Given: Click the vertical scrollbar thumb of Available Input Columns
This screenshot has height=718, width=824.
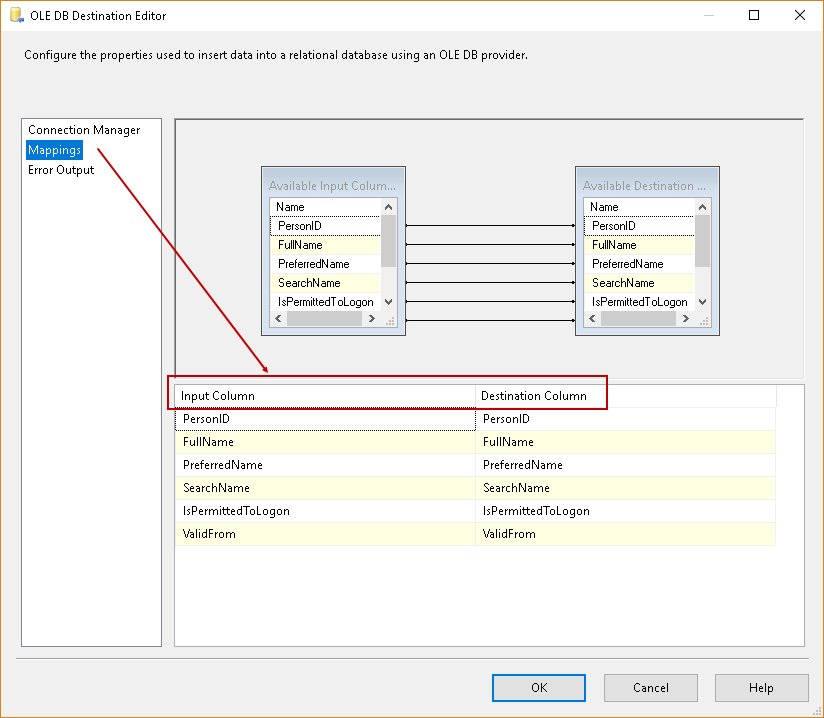Looking at the screenshot, I should [x=388, y=240].
